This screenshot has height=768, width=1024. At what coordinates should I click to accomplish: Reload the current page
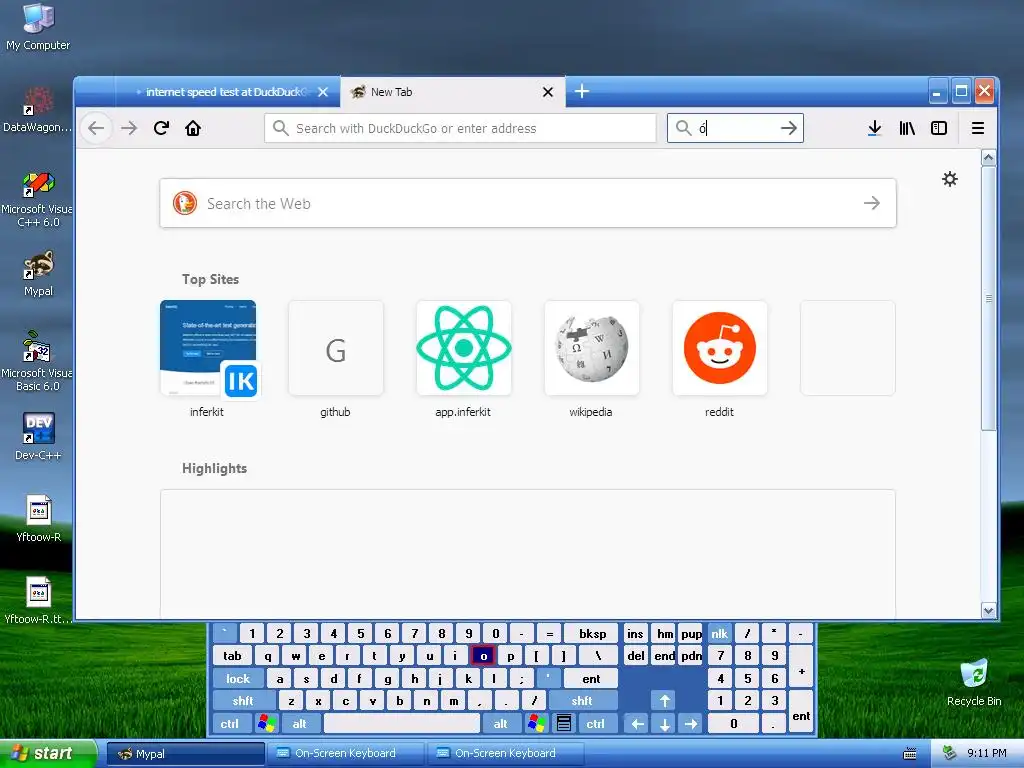click(161, 128)
